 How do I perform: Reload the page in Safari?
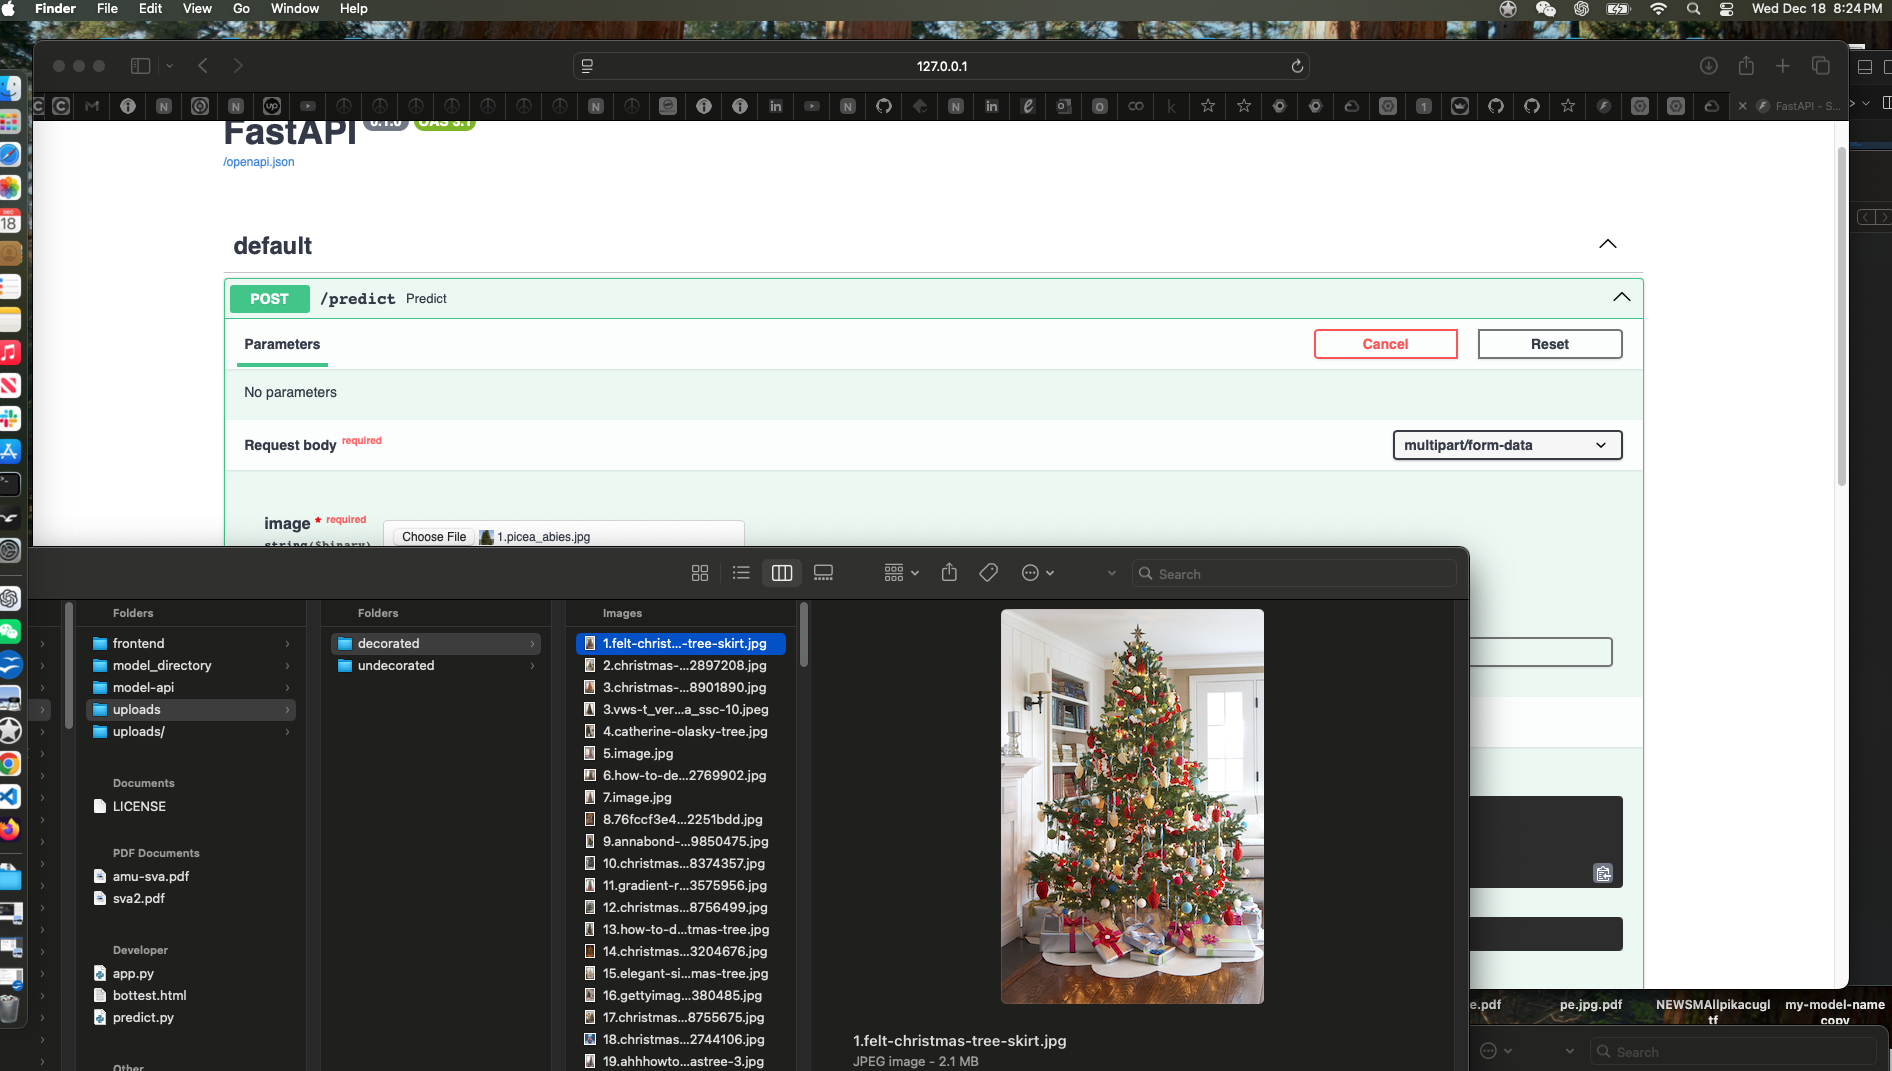tap(1297, 66)
